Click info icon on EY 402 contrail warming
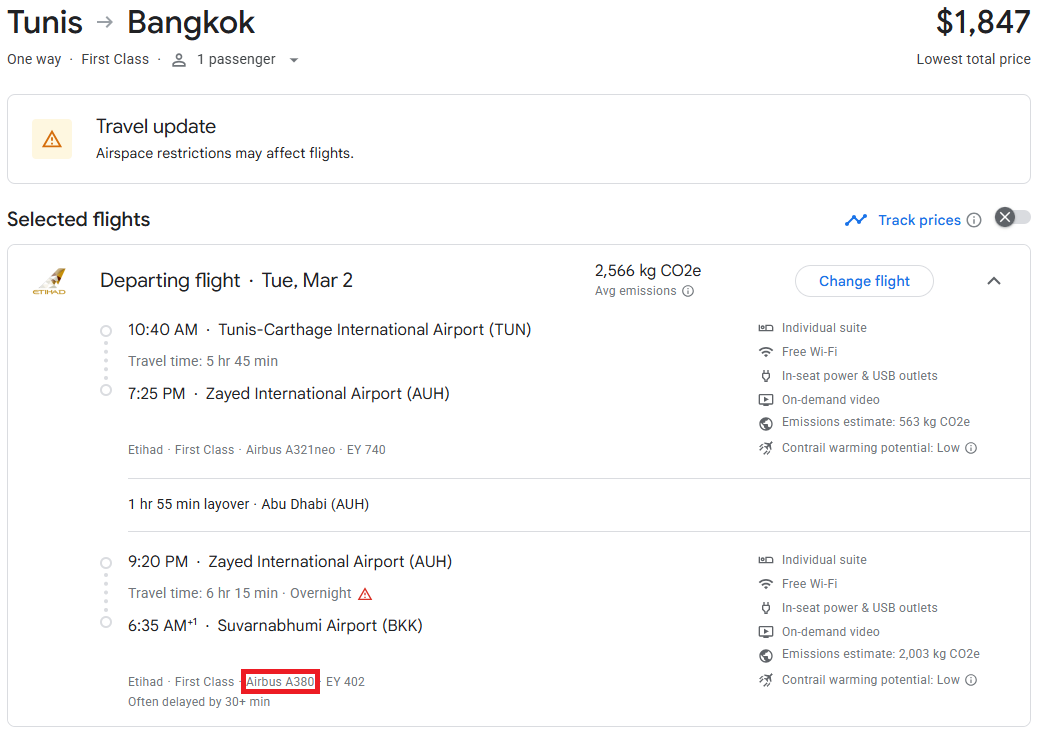Image resolution: width=1037 pixels, height=732 pixels. (971, 680)
